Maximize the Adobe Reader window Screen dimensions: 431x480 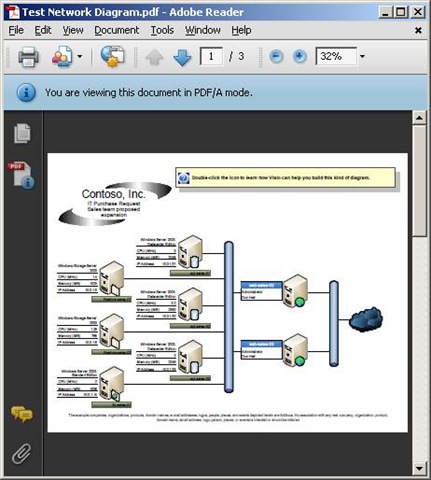(x=401, y=12)
